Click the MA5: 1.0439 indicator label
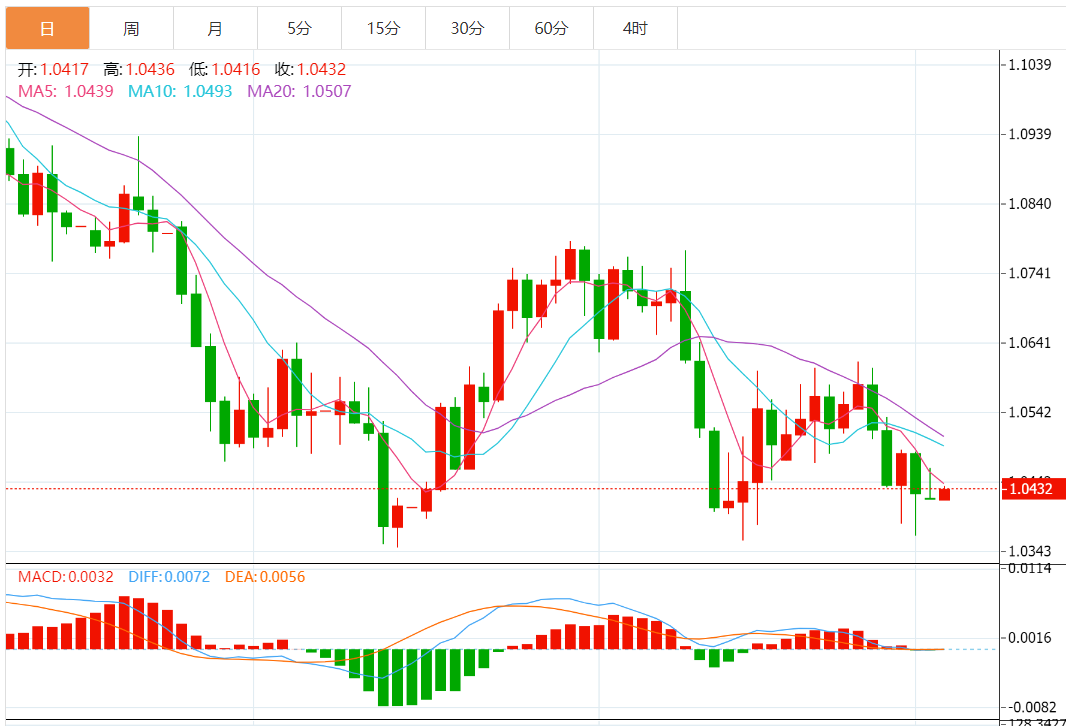The width and height of the screenshot is (1066, 726). pyautogui.click(x=65, y=91)
